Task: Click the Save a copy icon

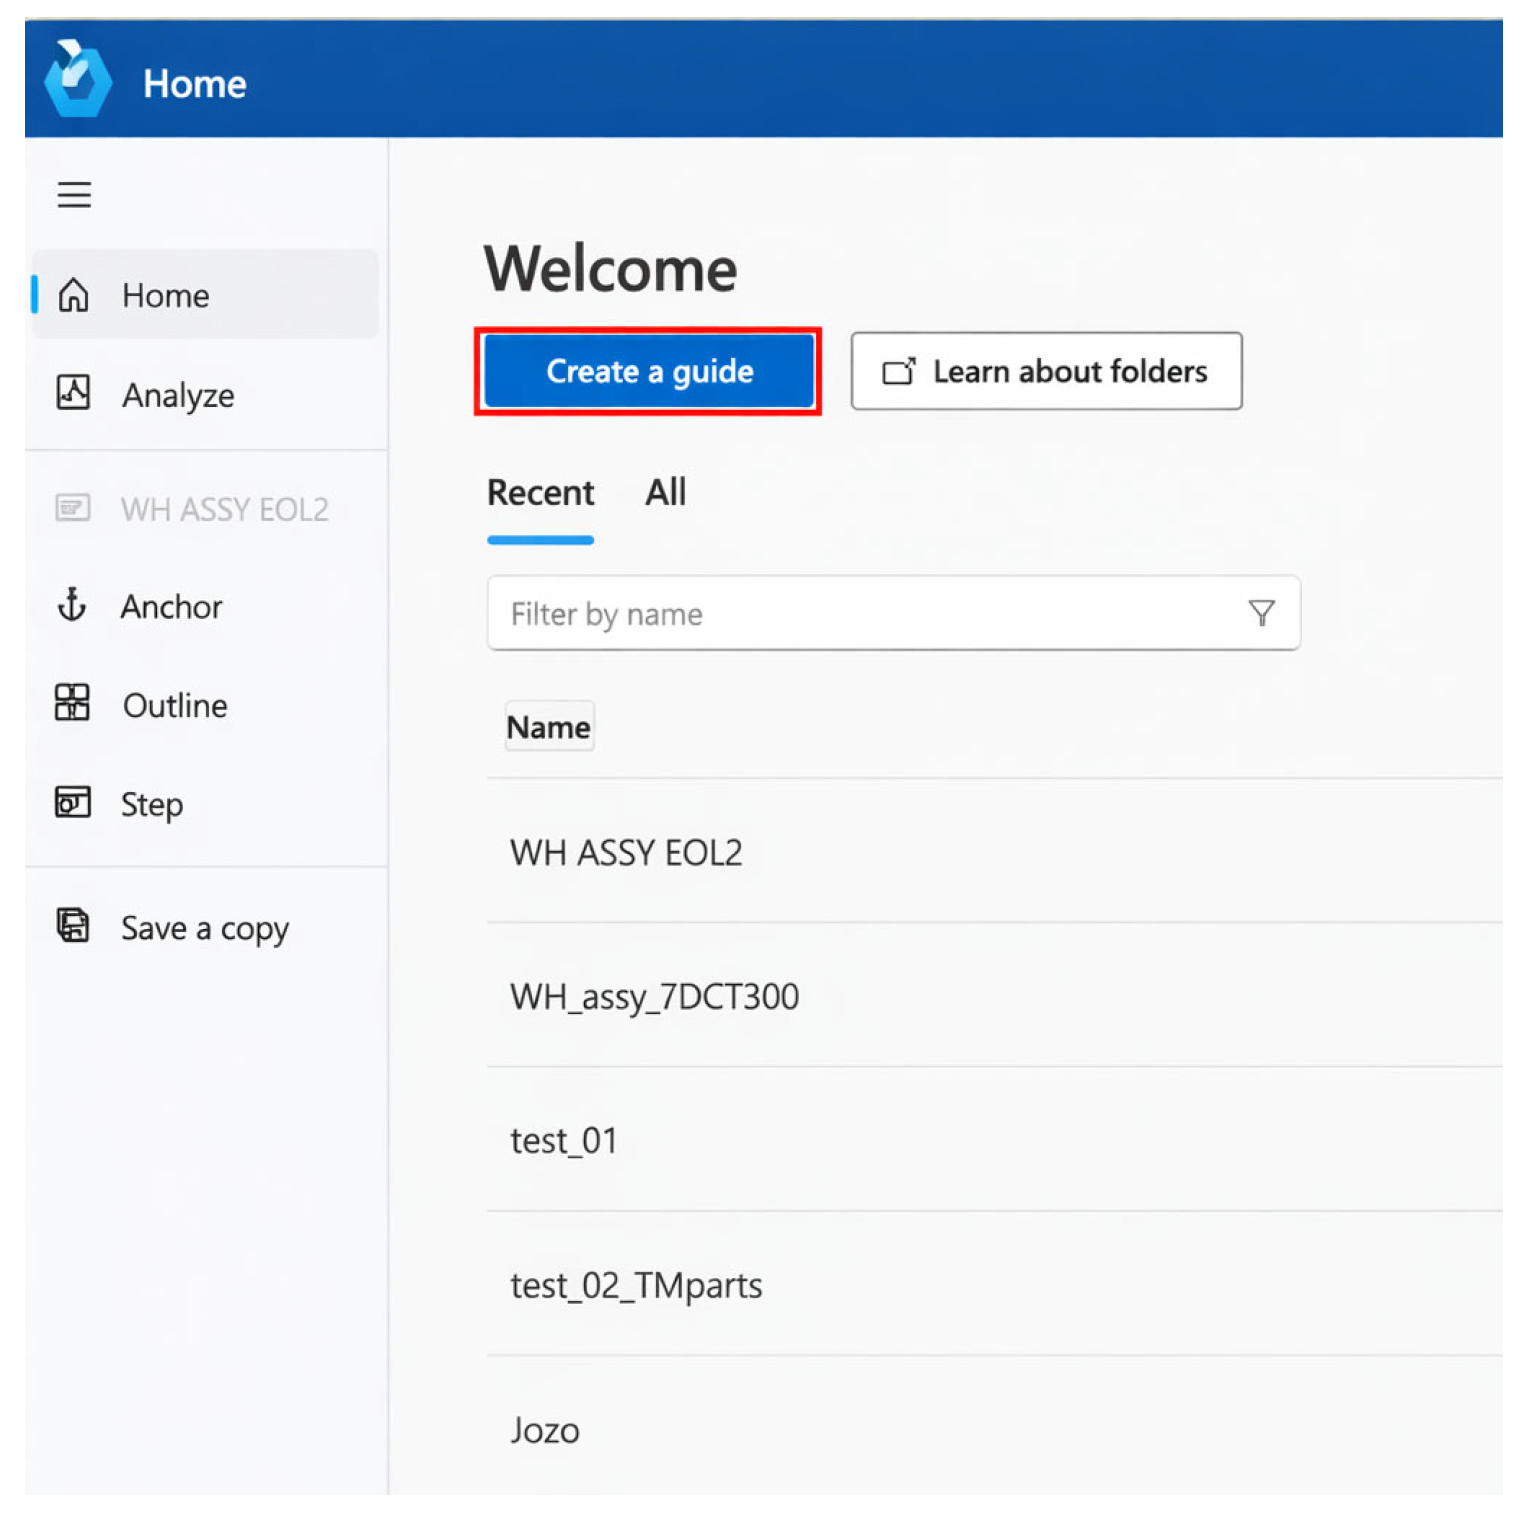Action: (x=73, y=926)
